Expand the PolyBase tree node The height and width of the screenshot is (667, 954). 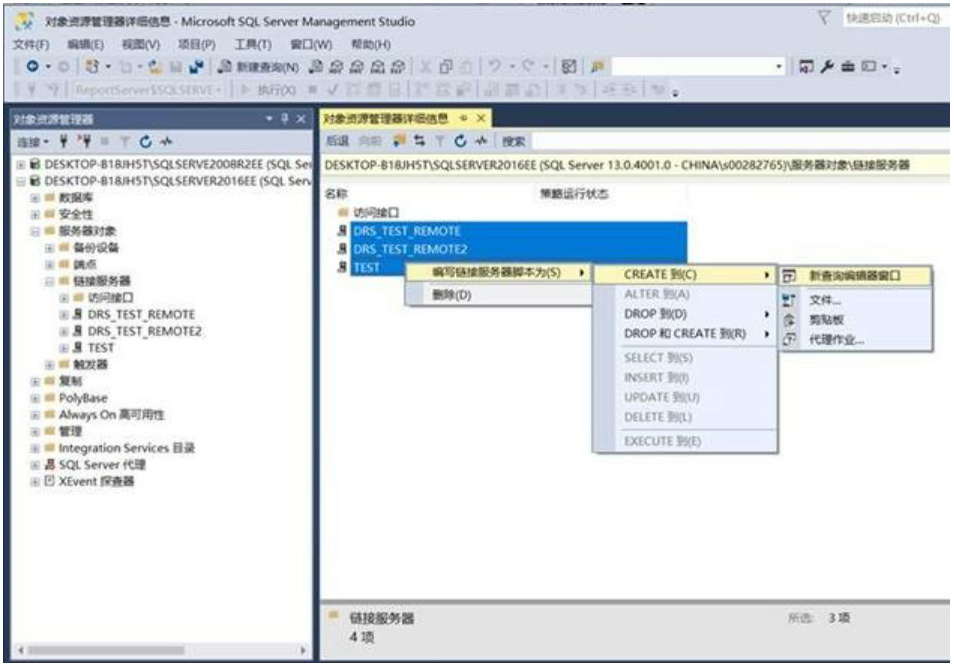(x=35, y=398)
